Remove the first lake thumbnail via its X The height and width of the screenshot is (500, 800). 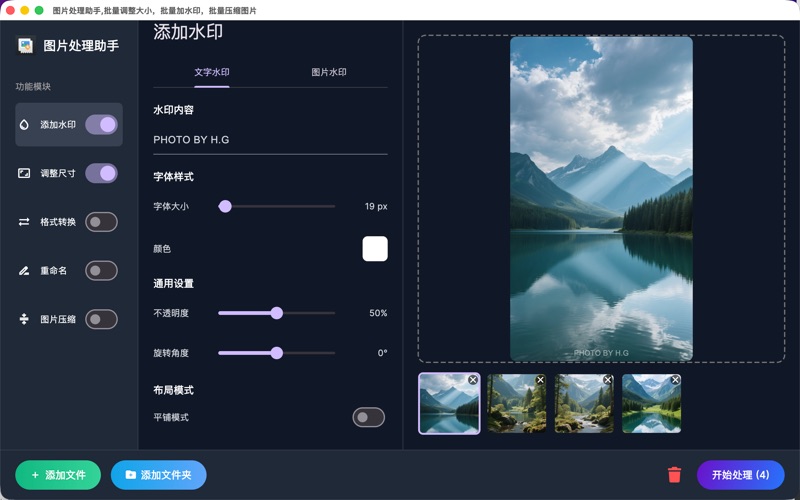pyautogui.click(x=473, y=380)
